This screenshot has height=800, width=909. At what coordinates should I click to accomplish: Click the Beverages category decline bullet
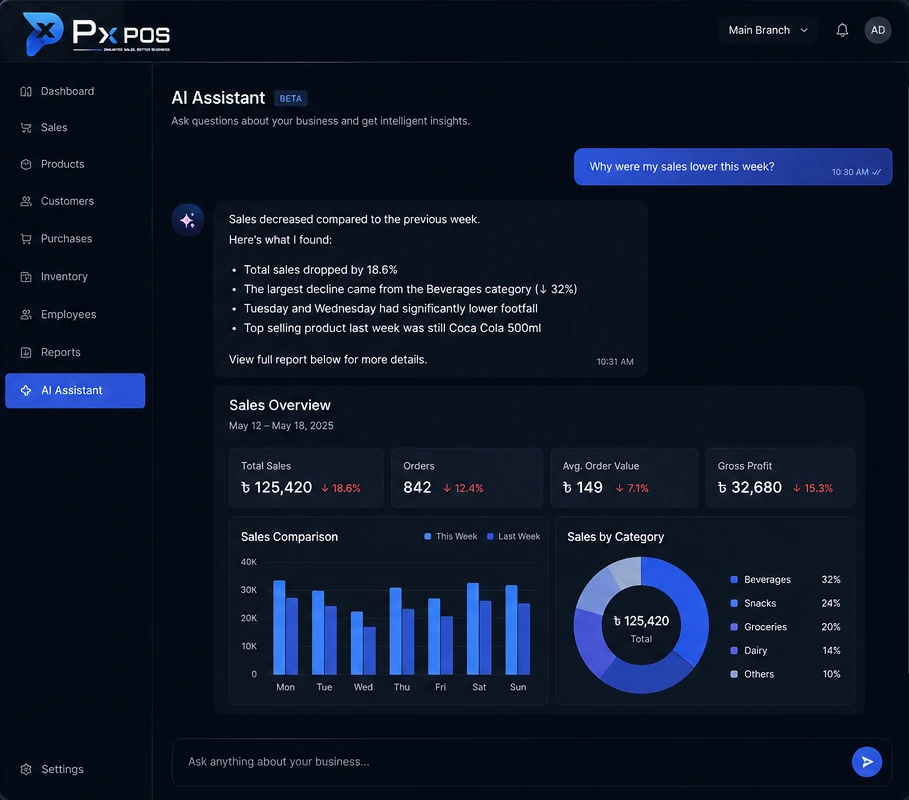pos(410,289)
